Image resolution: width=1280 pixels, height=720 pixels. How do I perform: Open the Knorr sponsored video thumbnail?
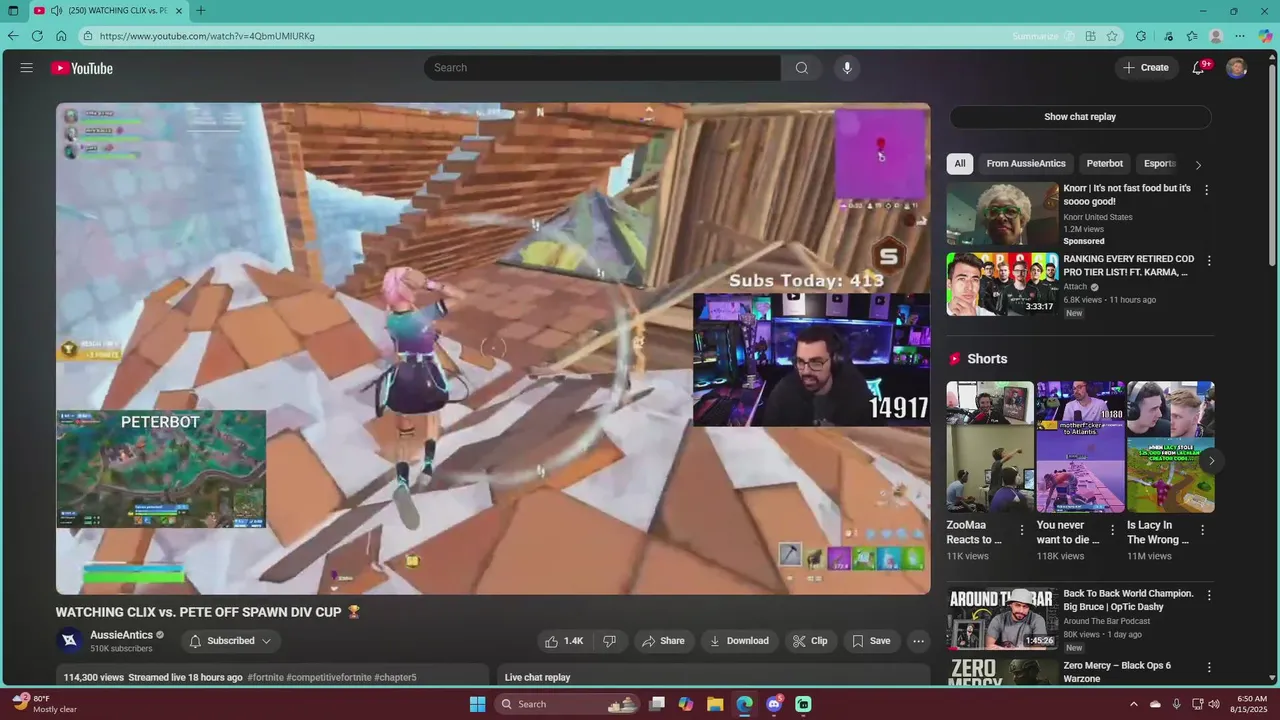1002,214
